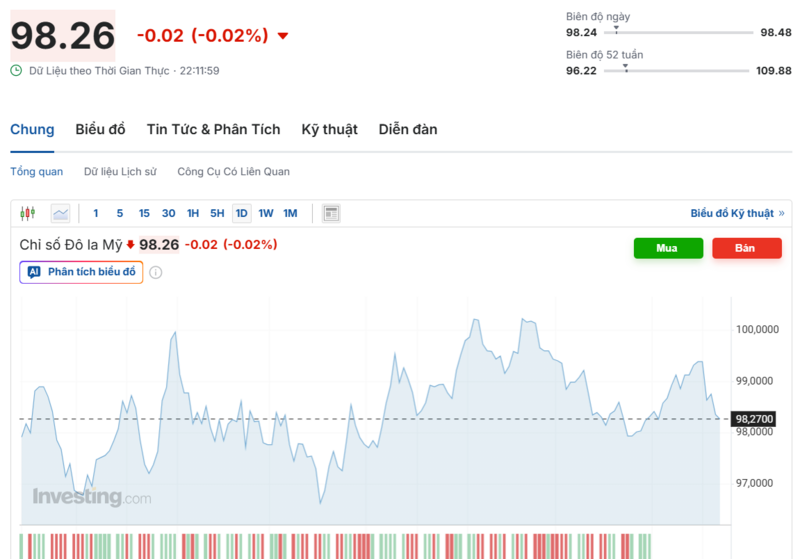Open the Biểu đồ tab

(x=100, y=129)
